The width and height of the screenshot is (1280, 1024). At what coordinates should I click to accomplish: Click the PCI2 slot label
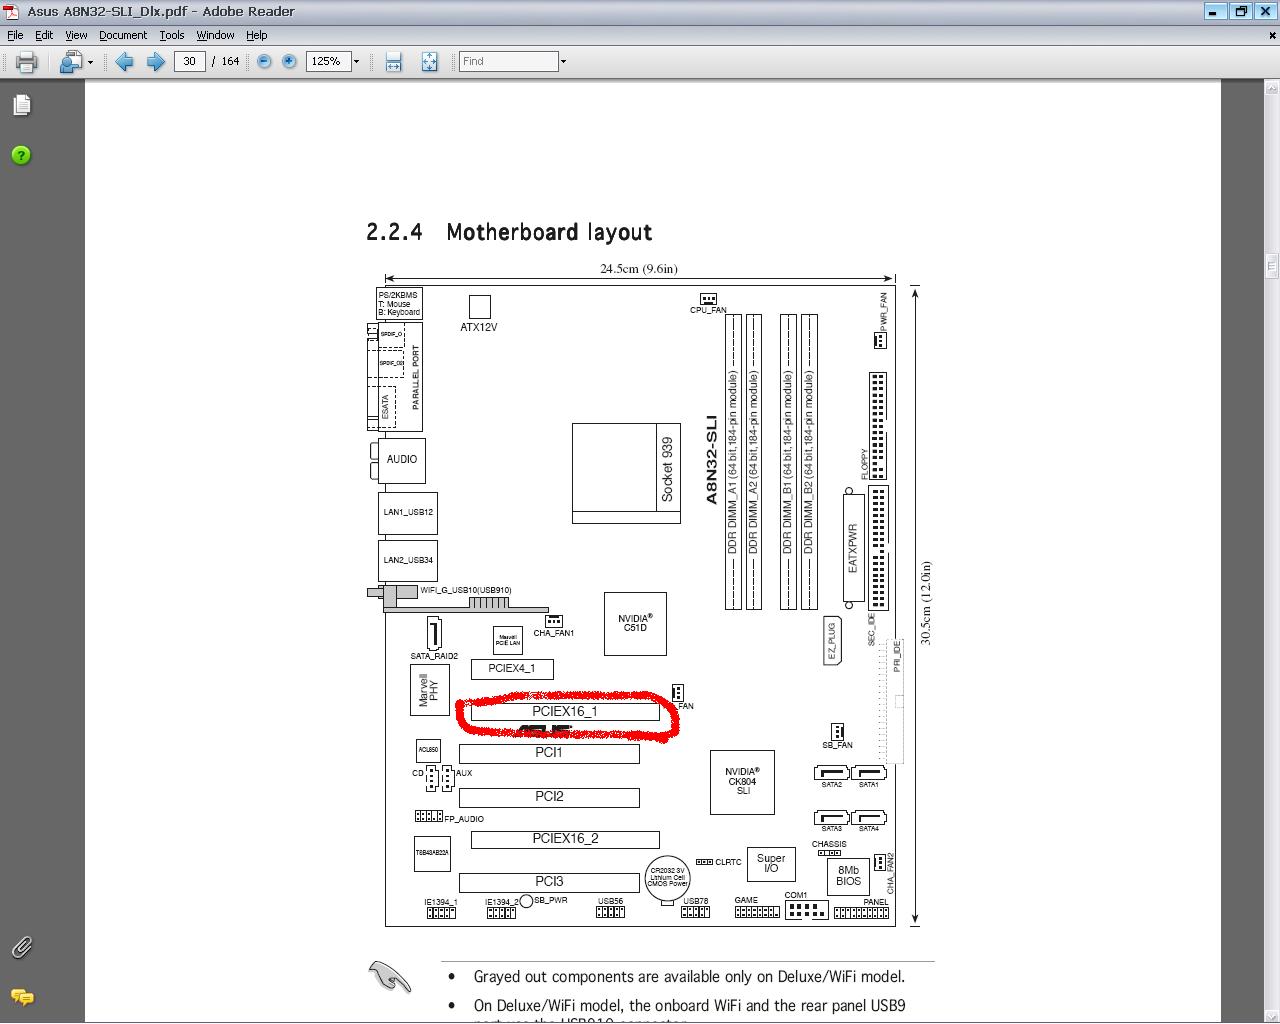pos(549,796)
